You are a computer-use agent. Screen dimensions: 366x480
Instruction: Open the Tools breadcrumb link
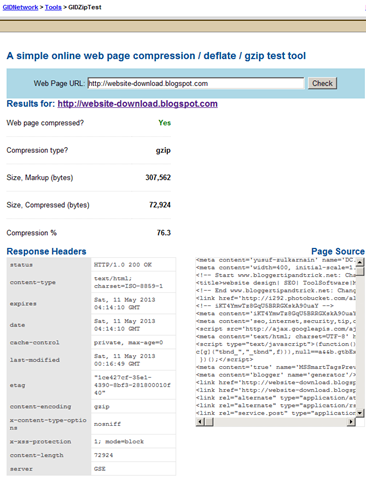point(53,7)
